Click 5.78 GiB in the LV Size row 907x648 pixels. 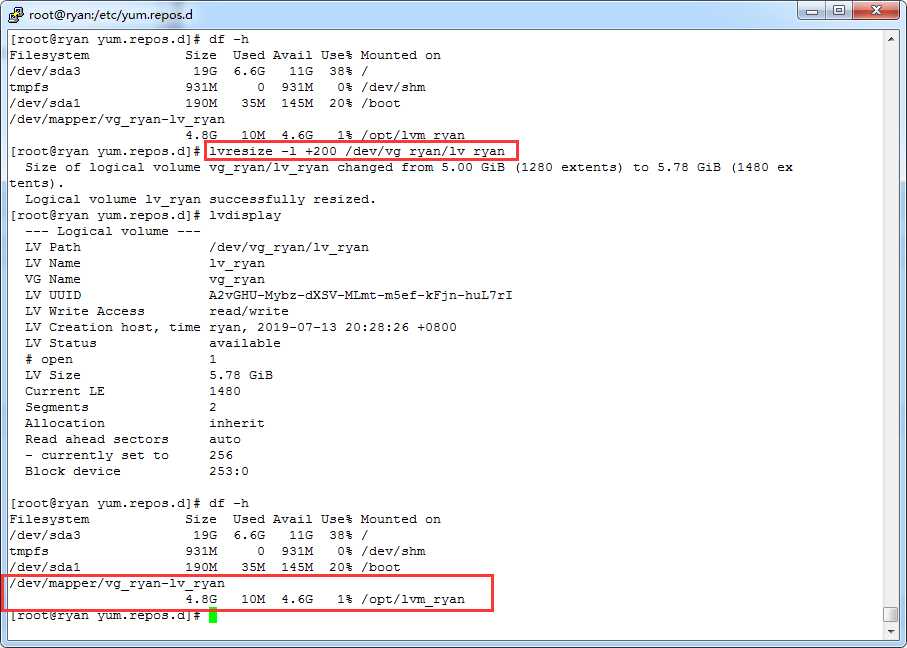[x=241, y=375]
